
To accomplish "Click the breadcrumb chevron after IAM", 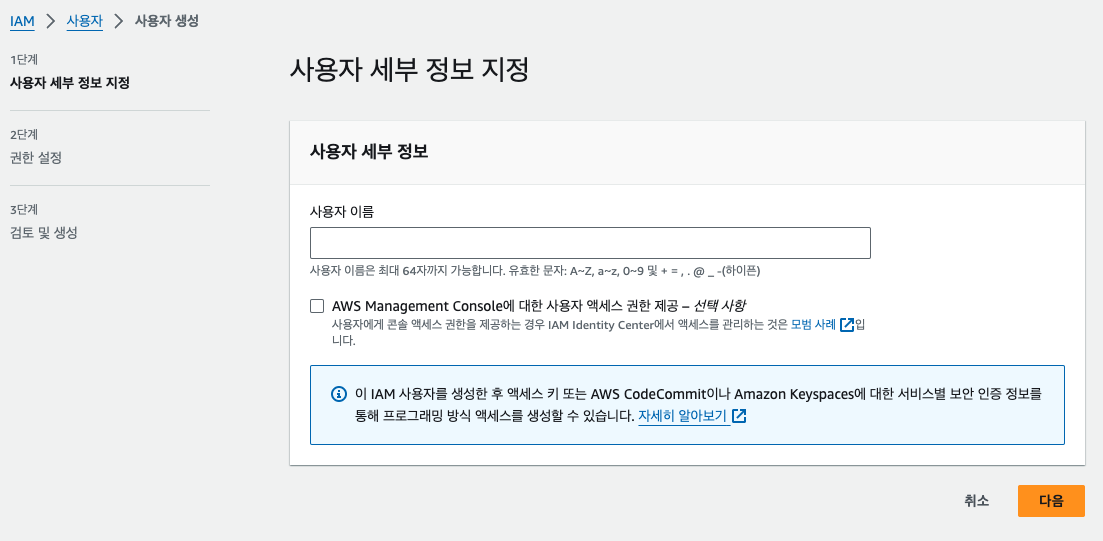I will pos(50,21).
